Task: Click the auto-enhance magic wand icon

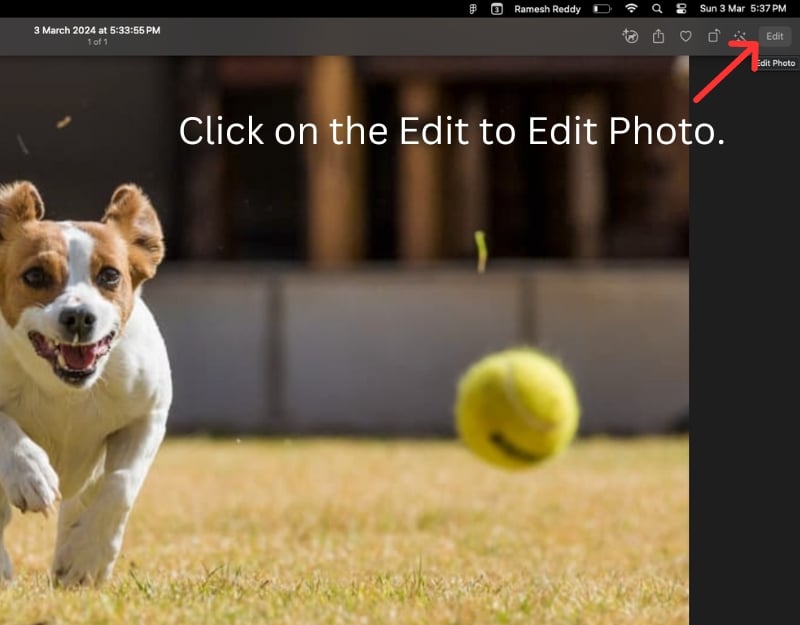Action: point(740,36)
